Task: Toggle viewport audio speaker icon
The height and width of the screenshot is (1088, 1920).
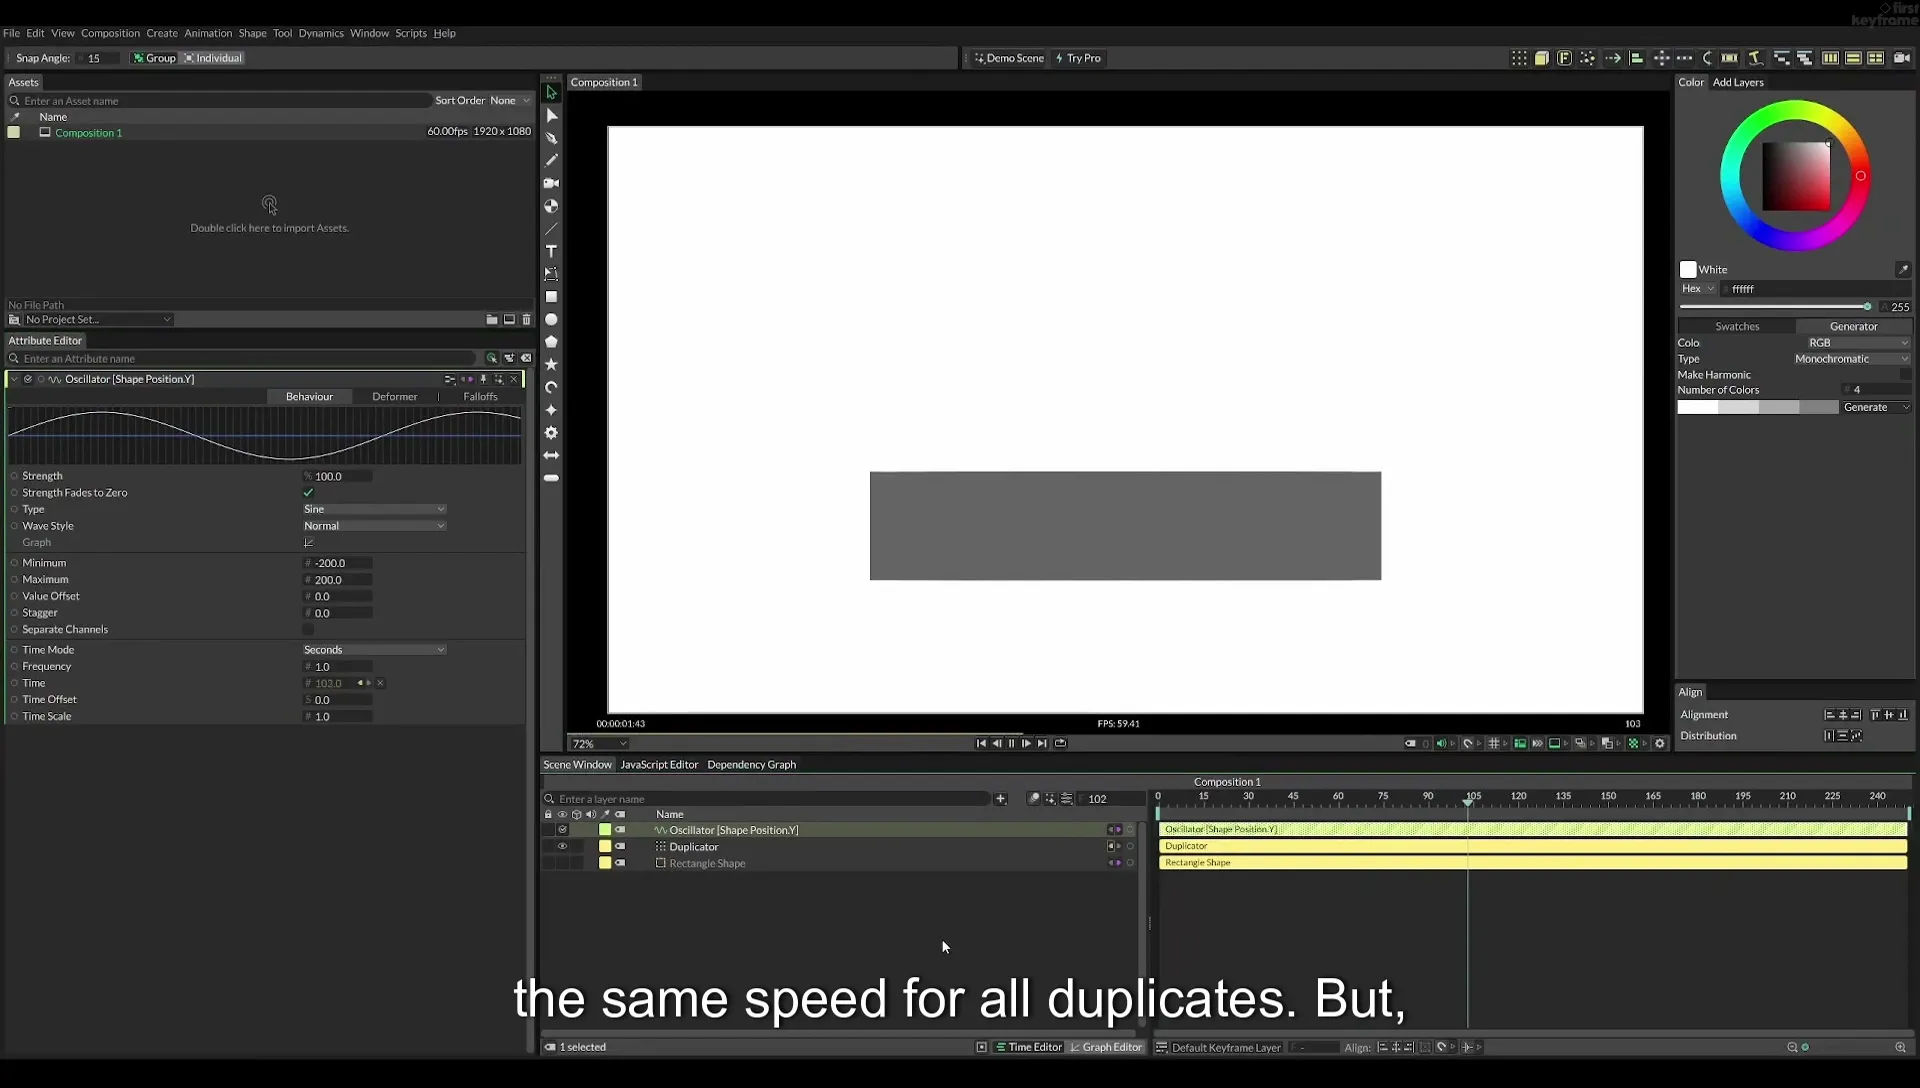Action: [1441, 744]
